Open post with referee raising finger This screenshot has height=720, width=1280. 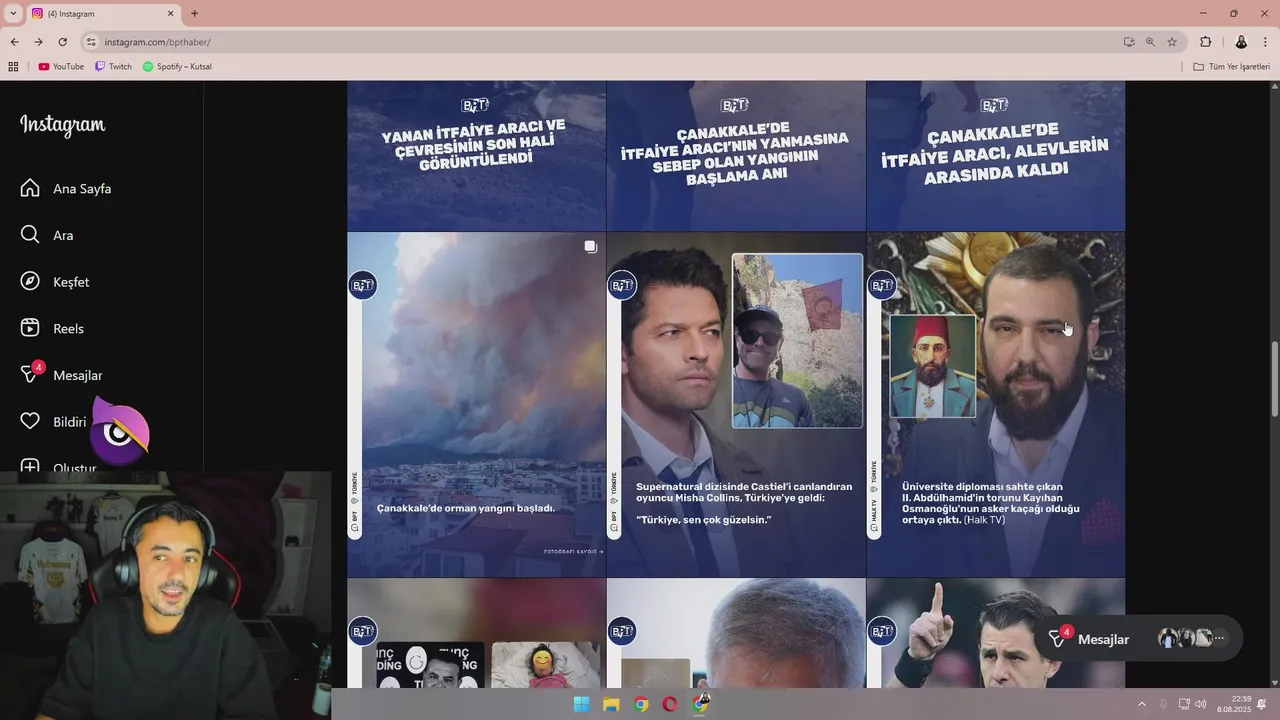point(996,633)
